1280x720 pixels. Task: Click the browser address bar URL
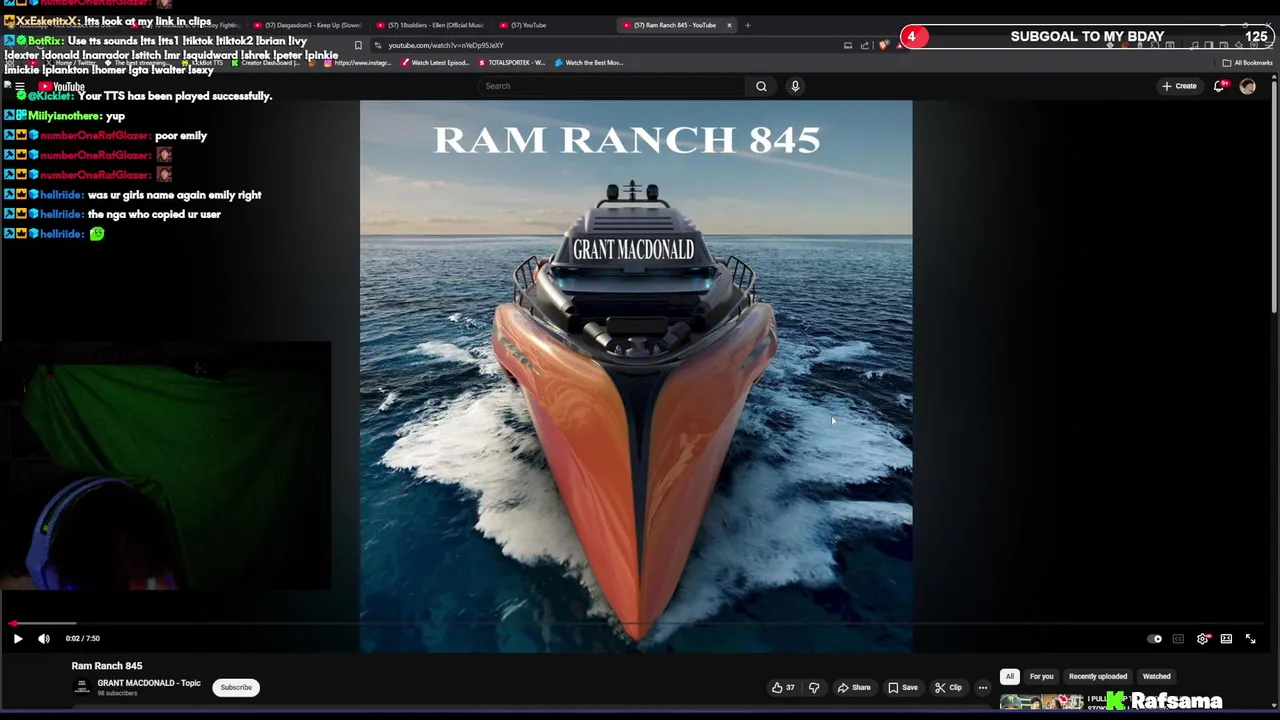[446, 45]
